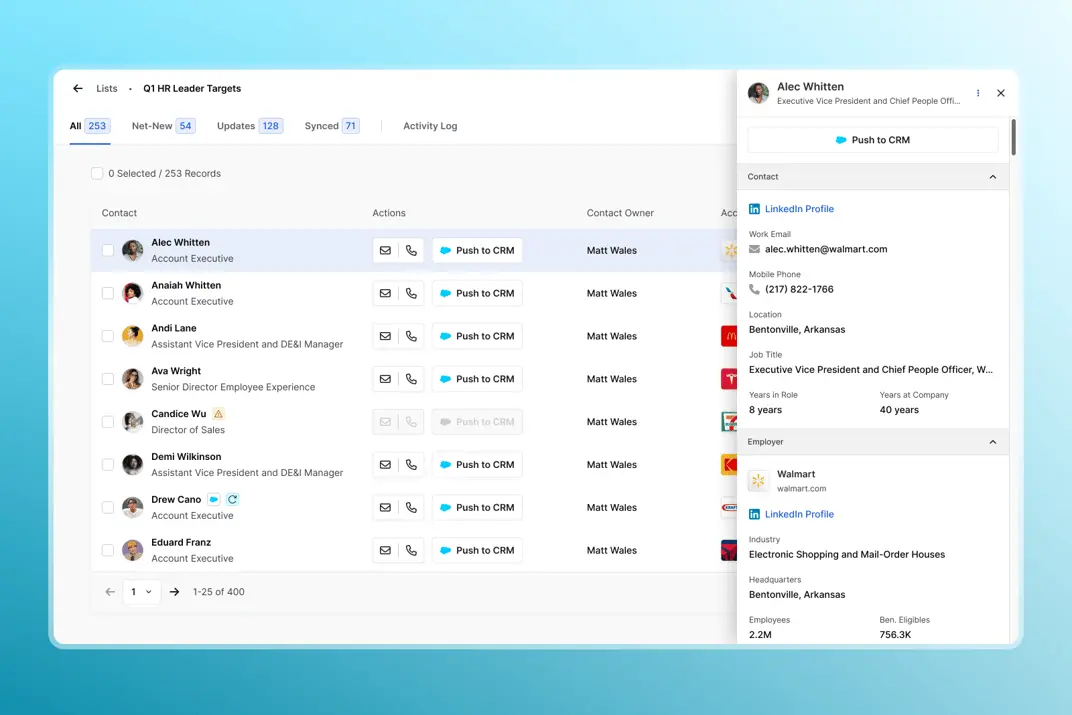Call Anaiah Whitten via phone icon
Screen dimensions: 1072x715
[x=411, y=293]
